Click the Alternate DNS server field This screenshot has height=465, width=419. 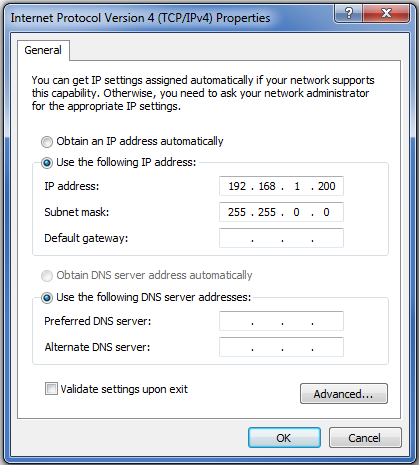point(281,347)
